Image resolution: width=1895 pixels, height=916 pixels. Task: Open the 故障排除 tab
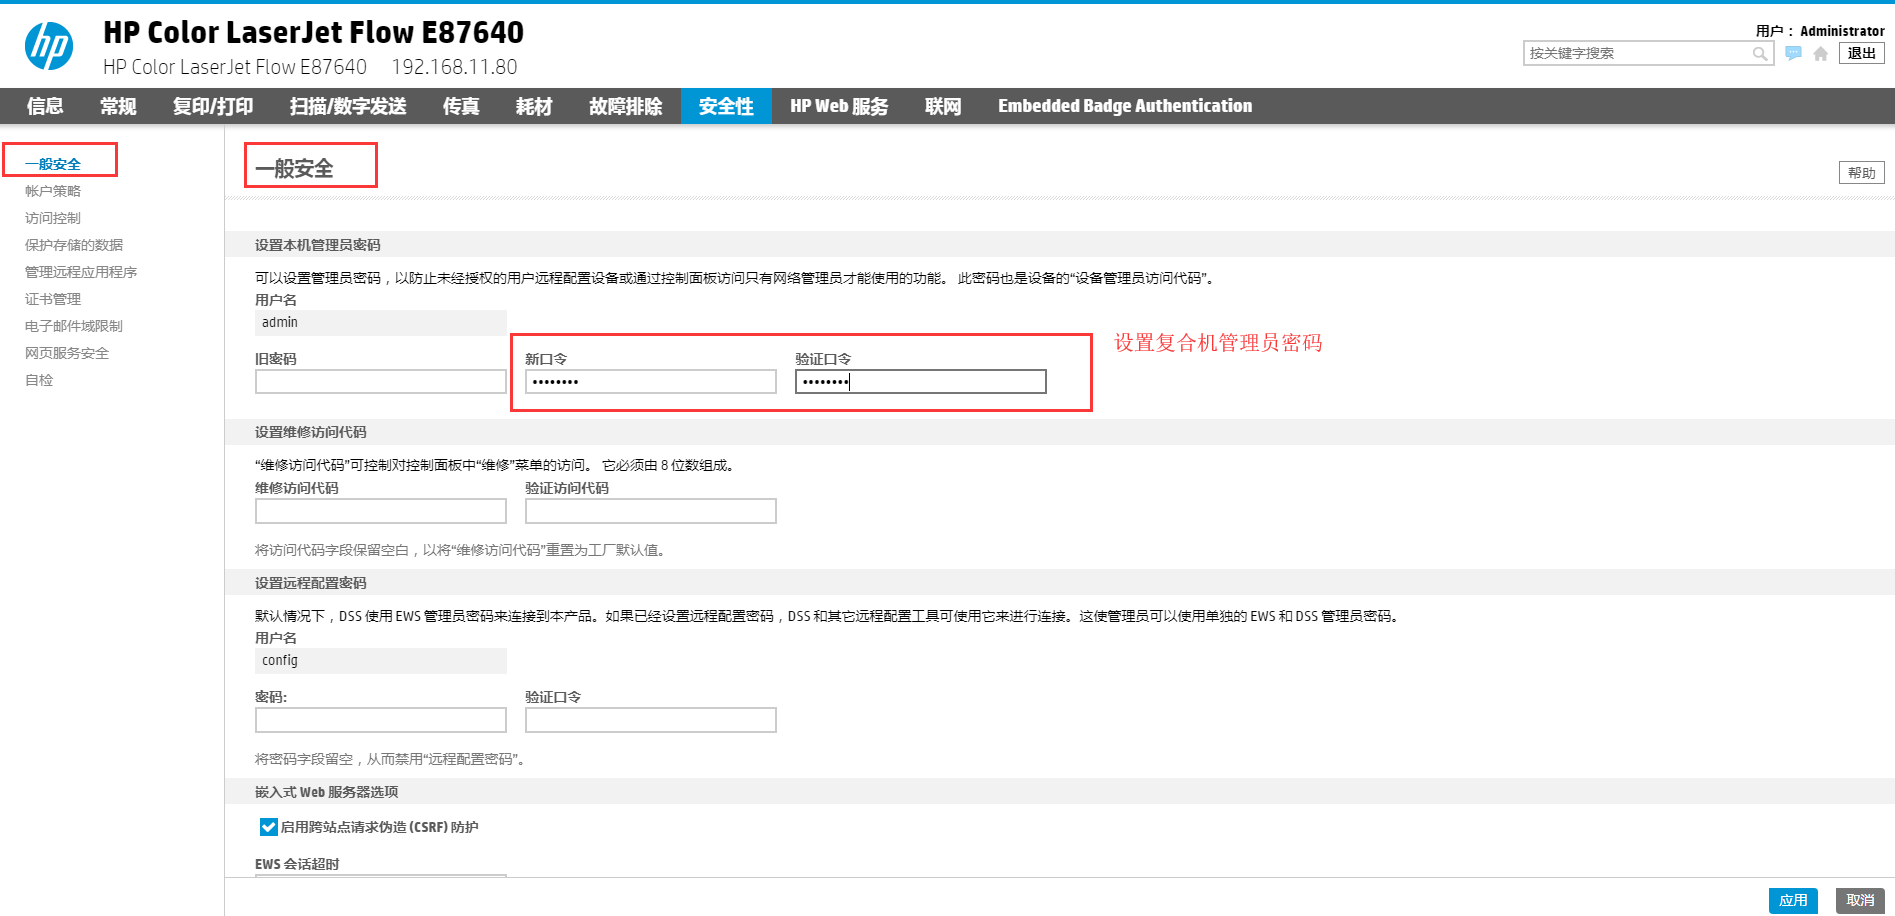click(x=626, y=106)
